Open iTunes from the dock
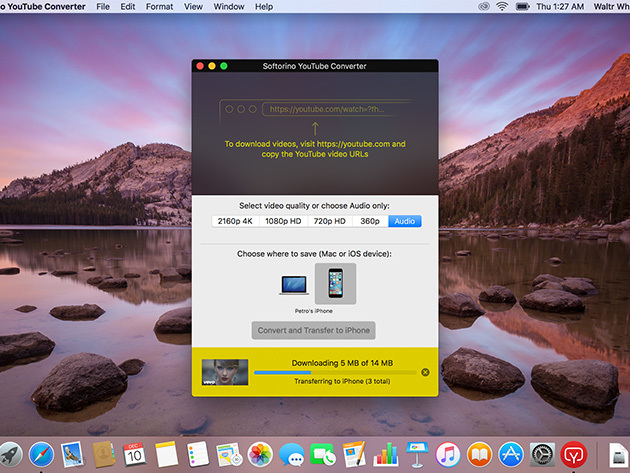 (448, 455)
